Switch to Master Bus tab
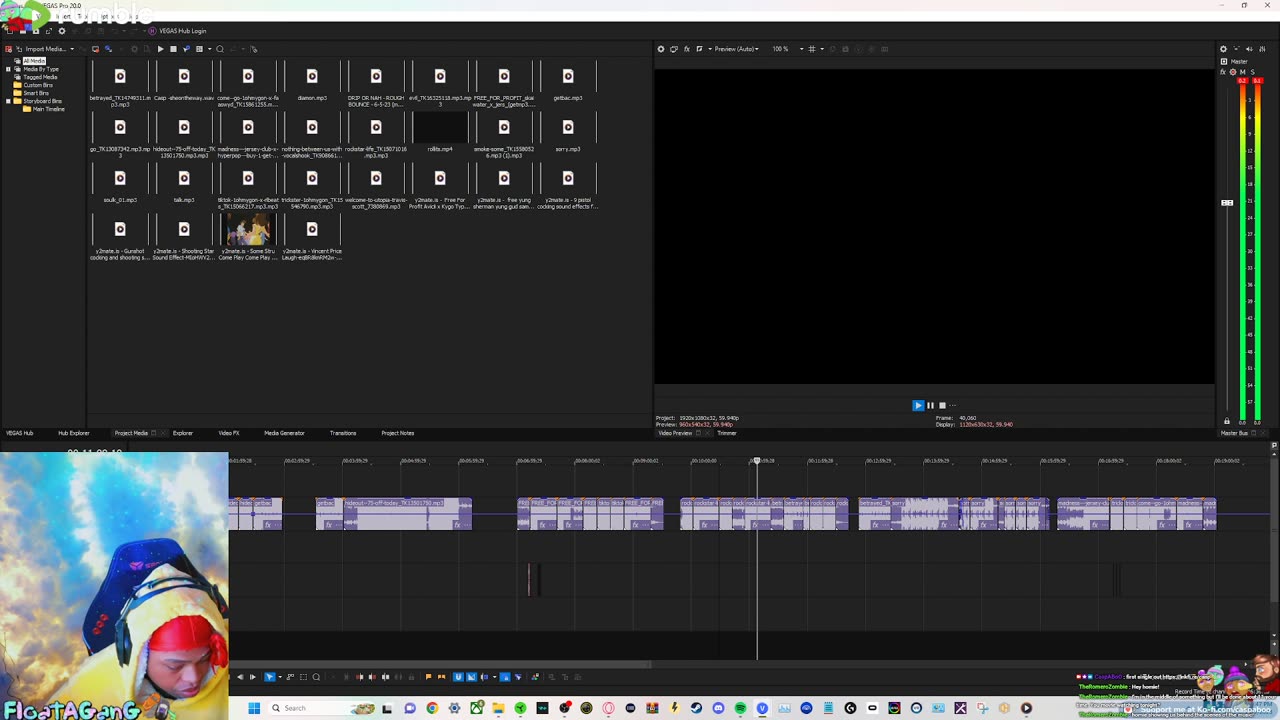Image resolution: width=1280 pixels, height=720 pixels. click(1235, 433)
